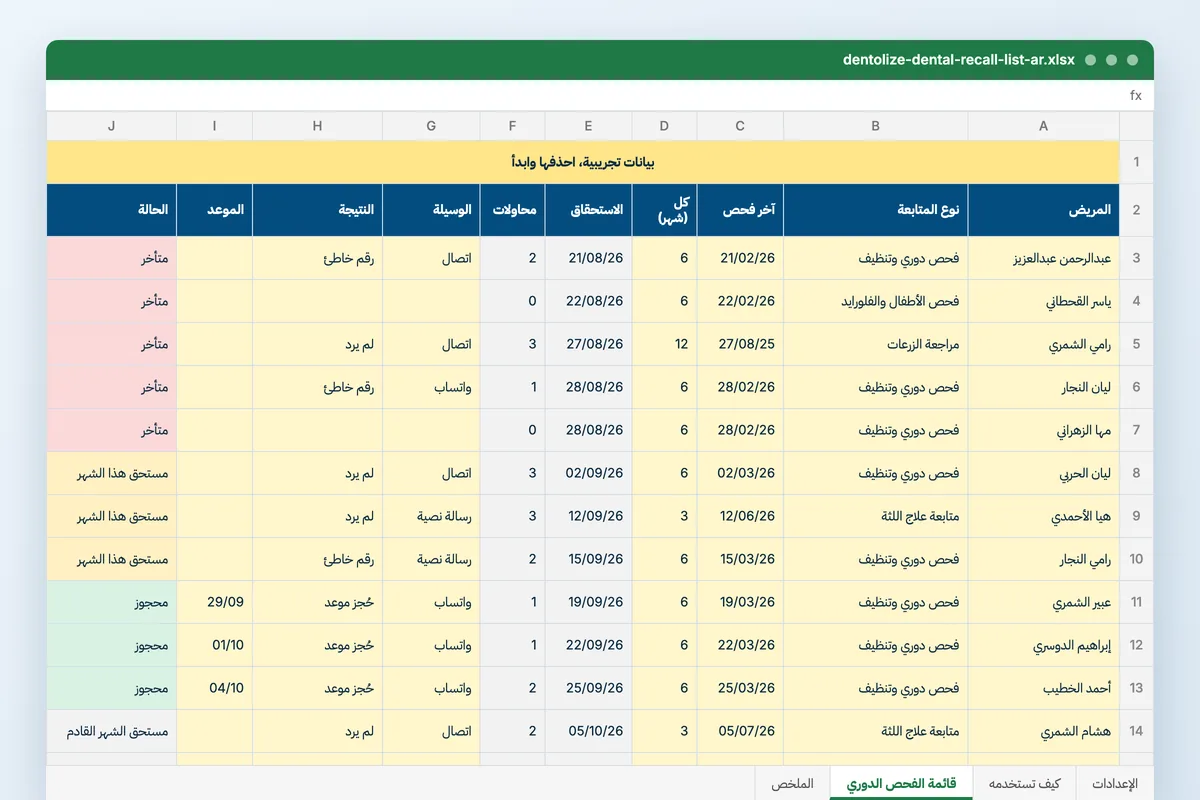Click due date 05/10/26
This screenshot has height=800, width=1200.
click(588, 731)
